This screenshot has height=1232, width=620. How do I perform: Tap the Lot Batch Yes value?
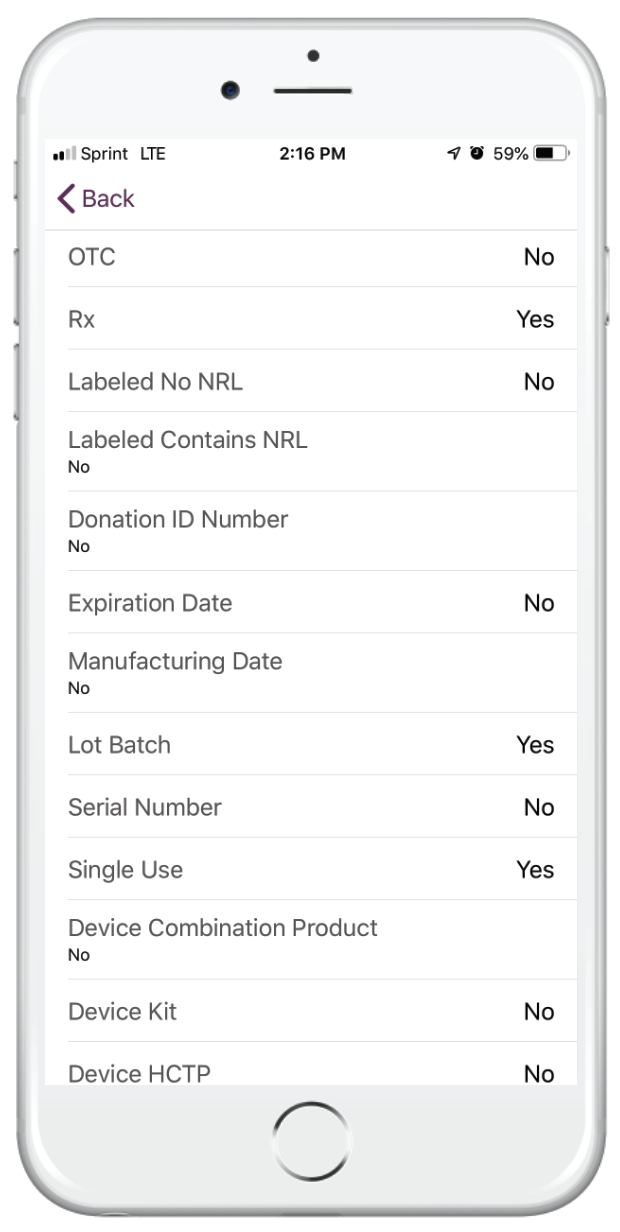(535, 745)
